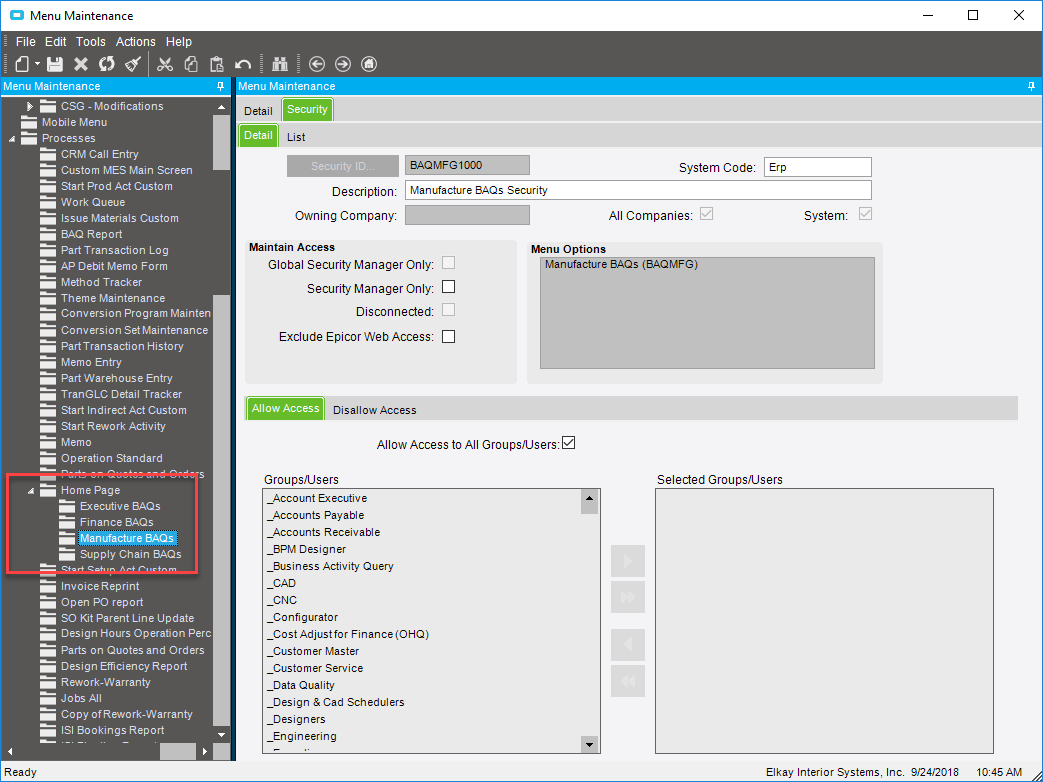The width and height of the screenshot is (1043, 782).
Task: Toggle the All Companies checkbox
Action: pyautogui.click(x=706, y=214)
